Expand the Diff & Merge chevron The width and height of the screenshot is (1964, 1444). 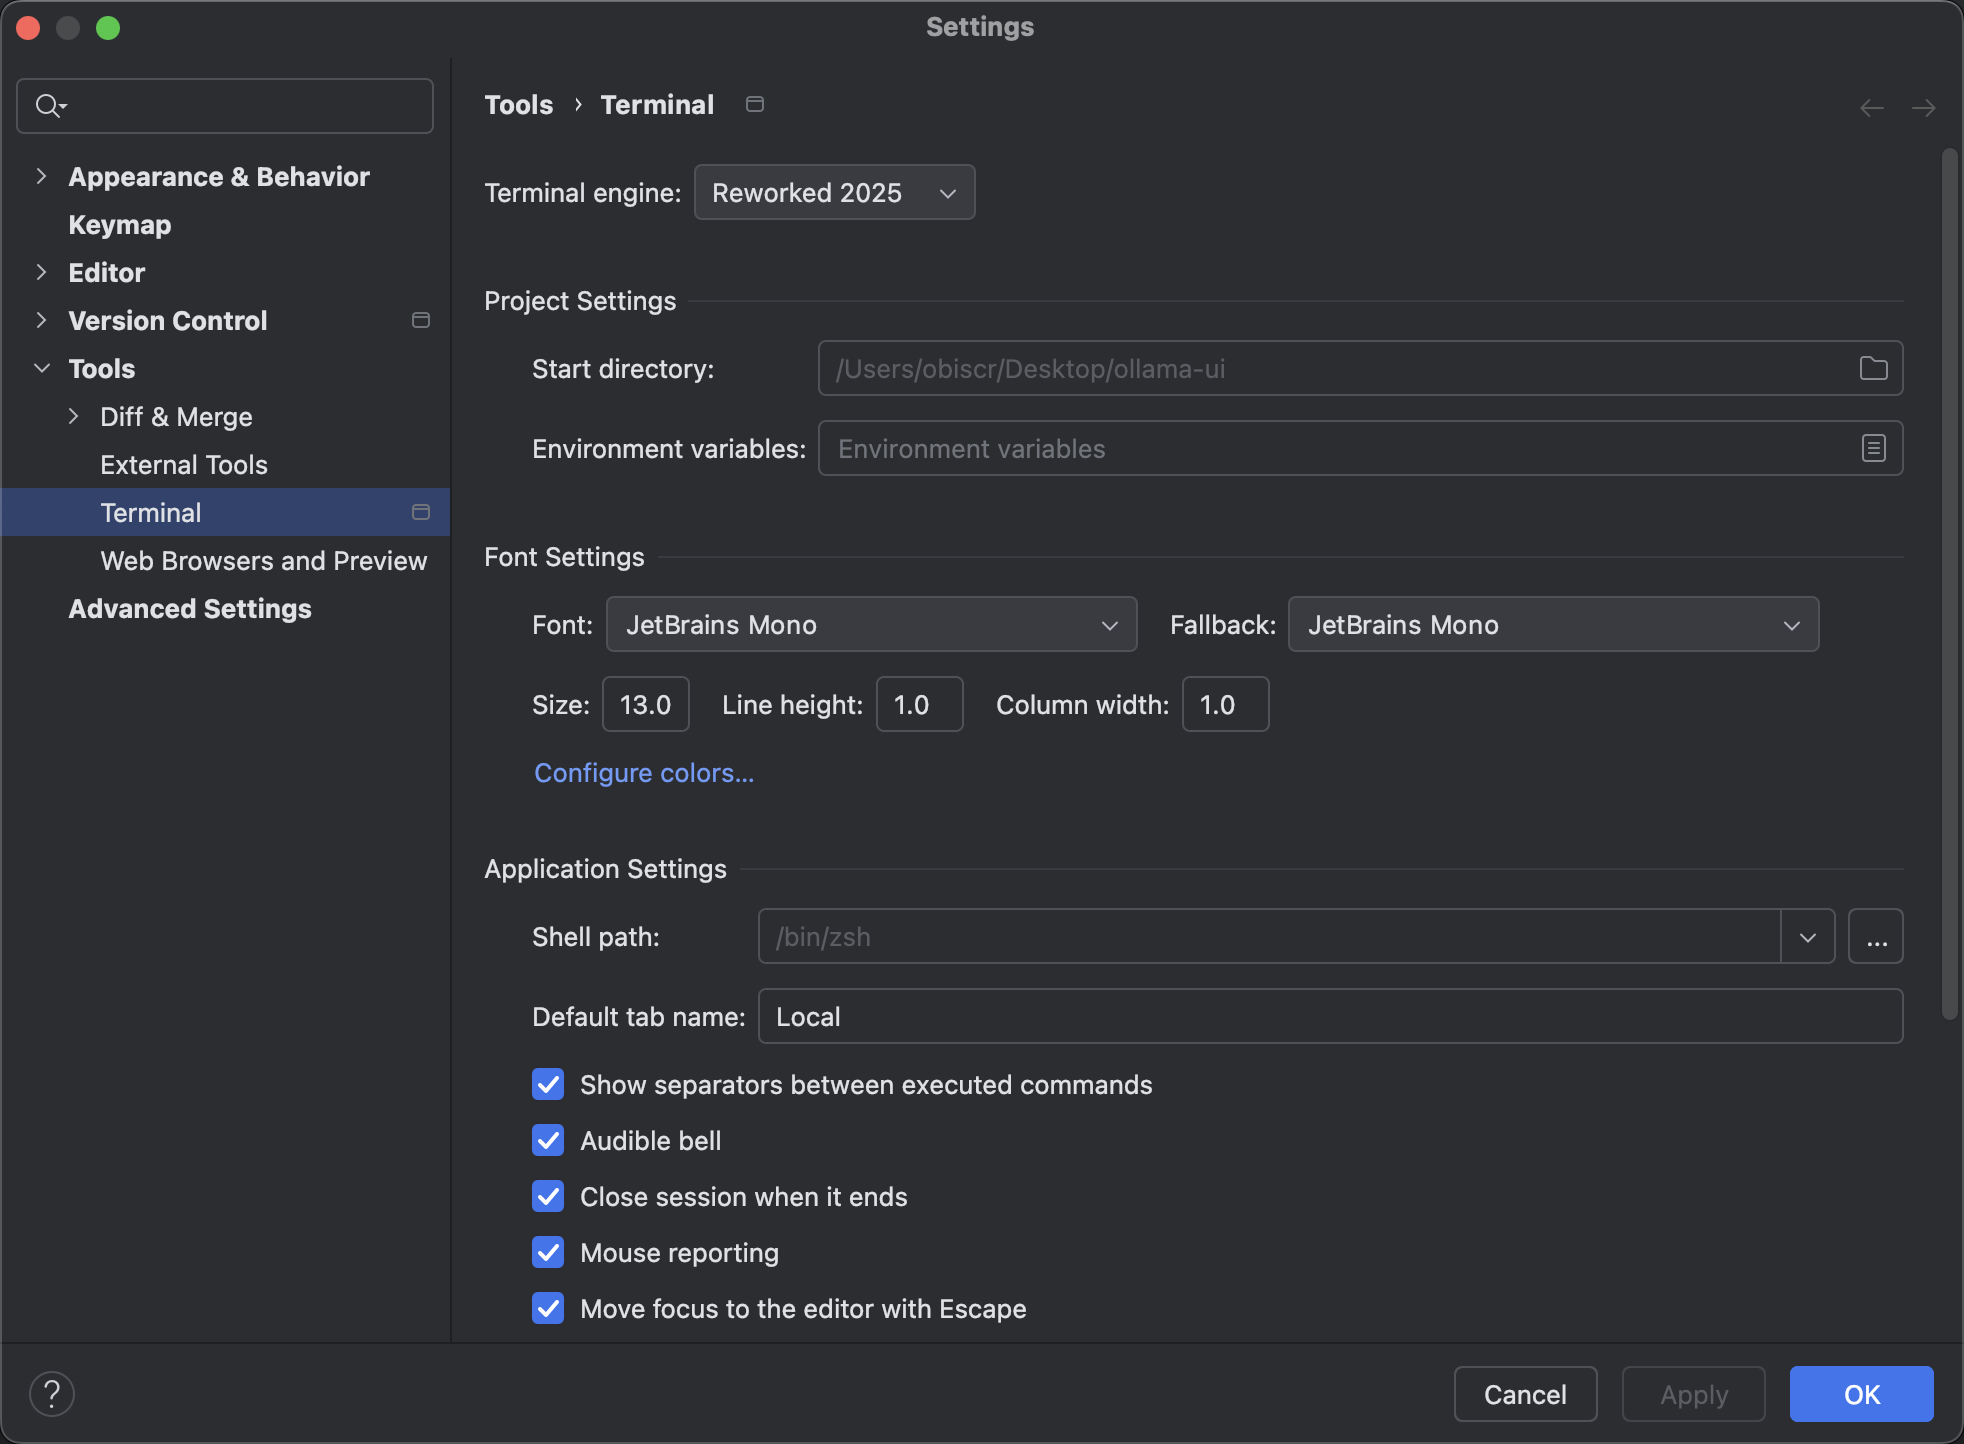click(x=73, y=416)
